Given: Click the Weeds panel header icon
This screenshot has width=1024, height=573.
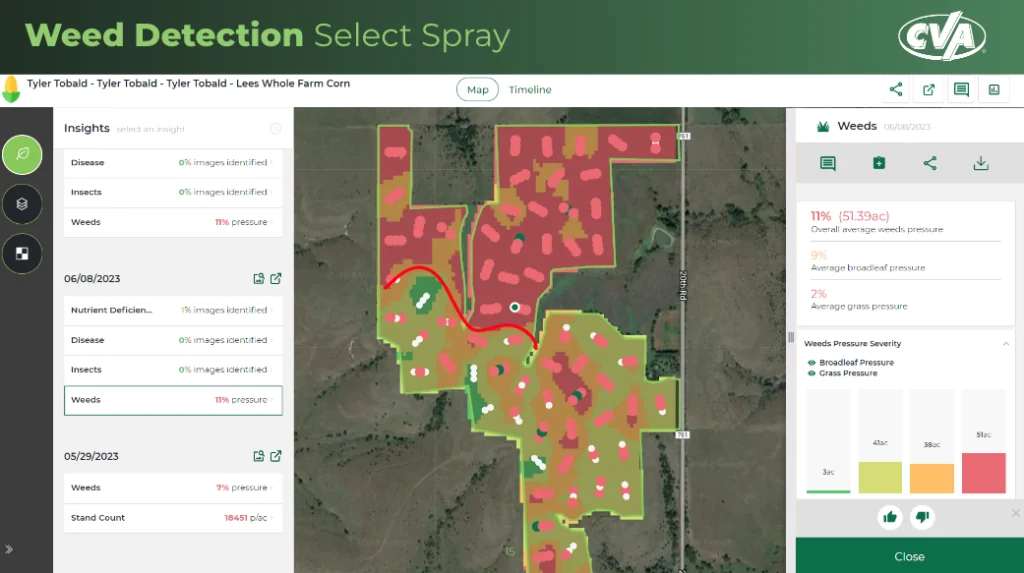Looking at the screenshot, I should click(823, 126).
